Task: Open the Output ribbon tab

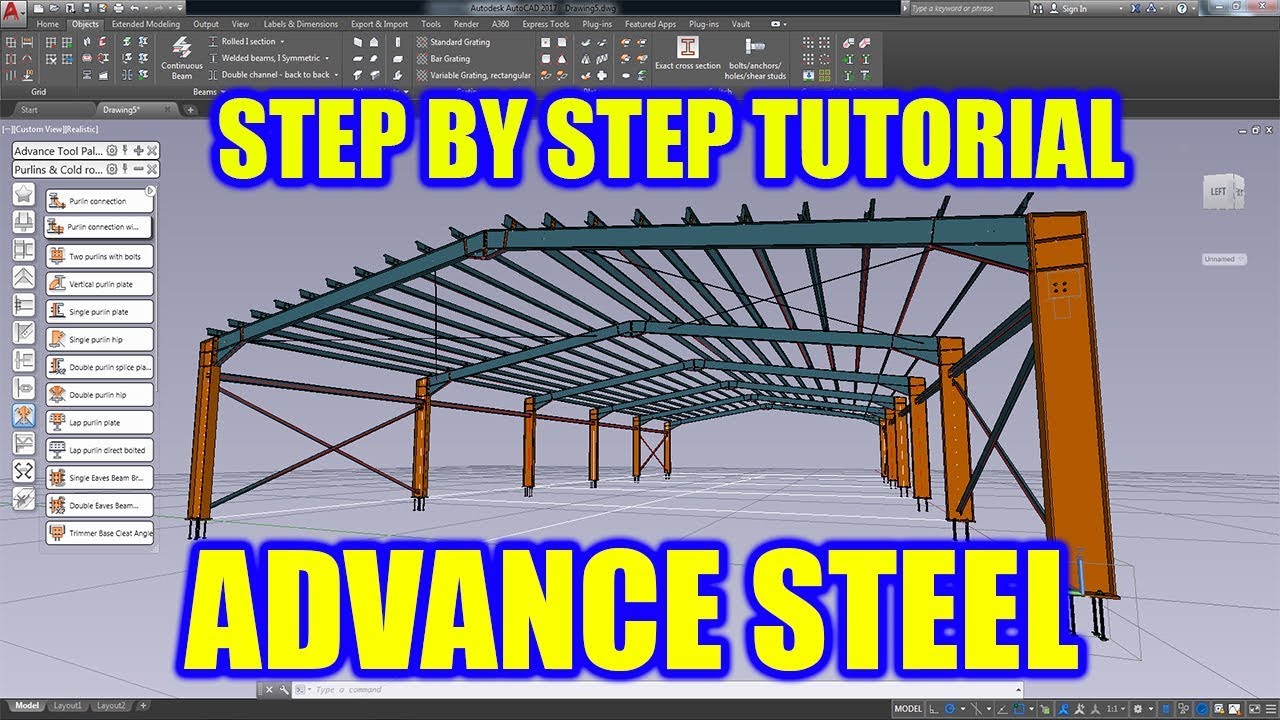Action: [206, 24]
